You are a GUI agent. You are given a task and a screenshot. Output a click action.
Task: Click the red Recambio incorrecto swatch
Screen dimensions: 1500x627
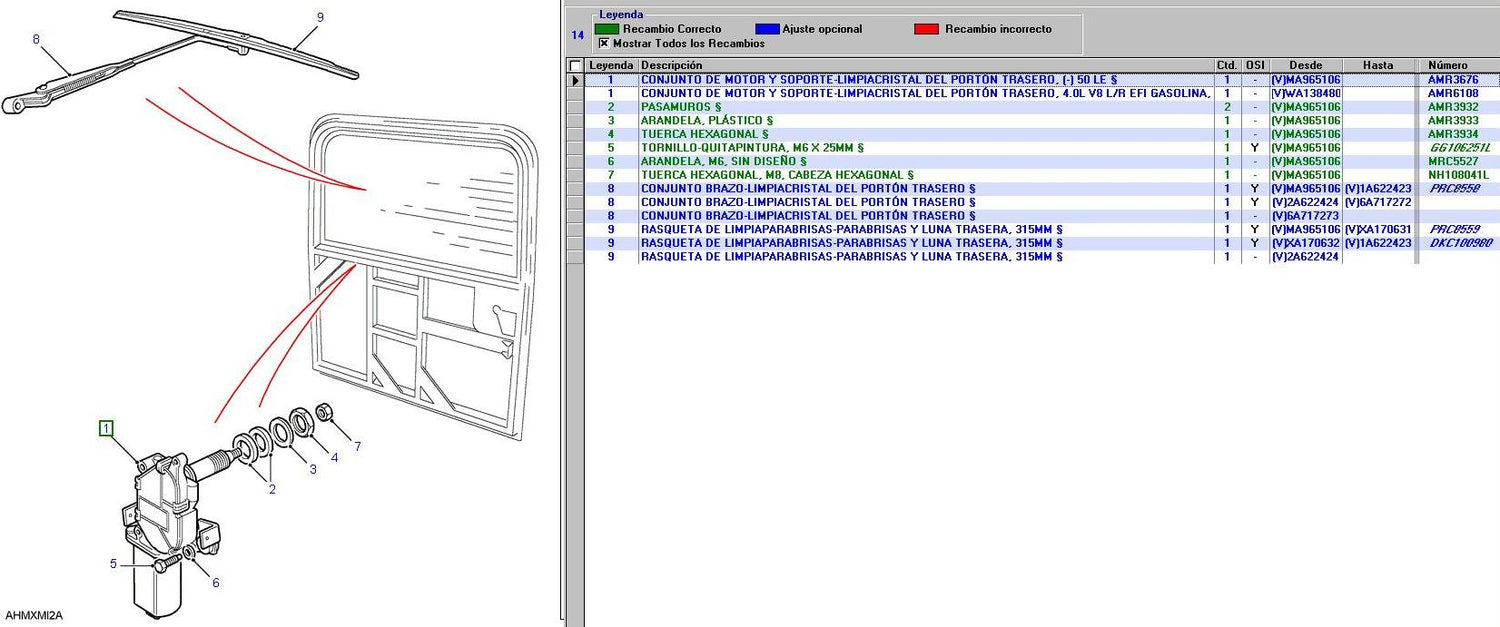click(926, 29)
